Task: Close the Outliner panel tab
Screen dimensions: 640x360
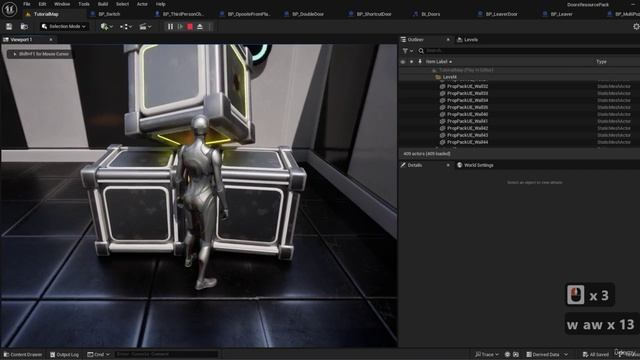Action: click(x=448, y=40)
